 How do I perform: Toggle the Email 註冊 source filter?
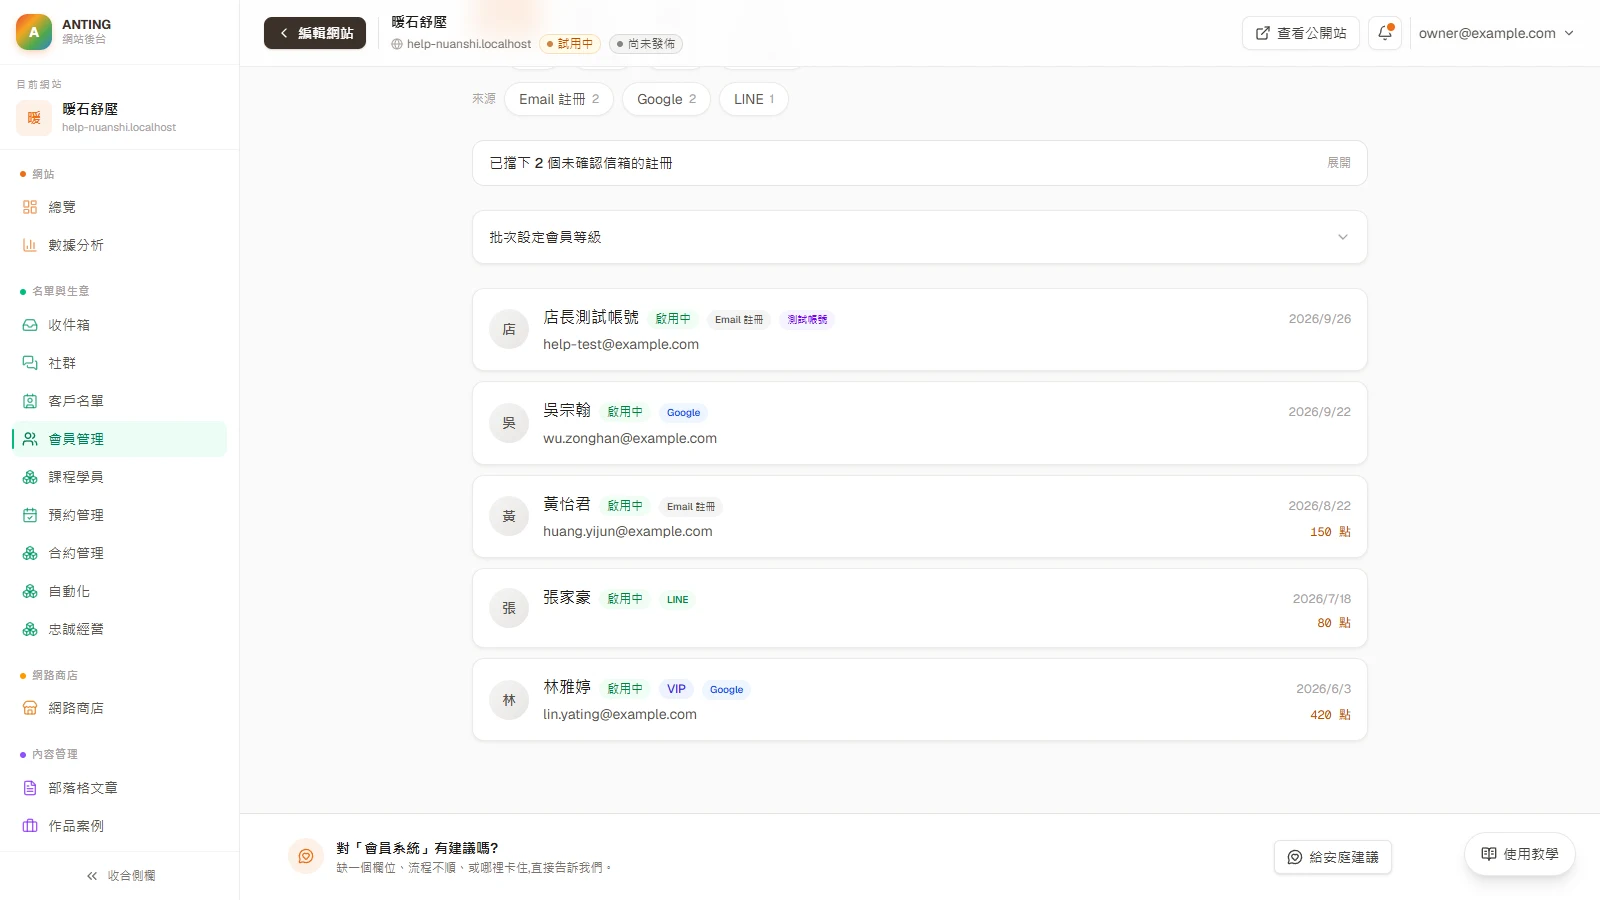[559, 99]
